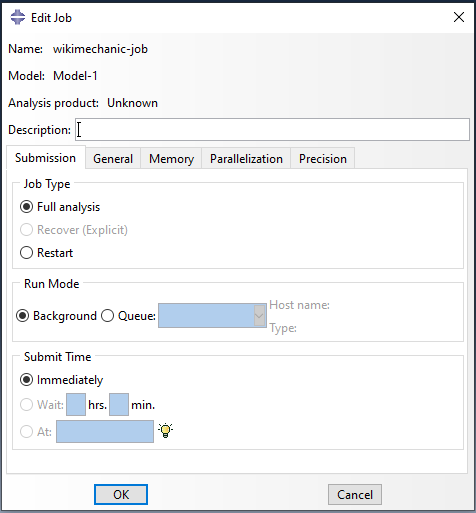Open the Precision tab
The image size is (476, 513).
pyautogui.click(x=323, y=158)
